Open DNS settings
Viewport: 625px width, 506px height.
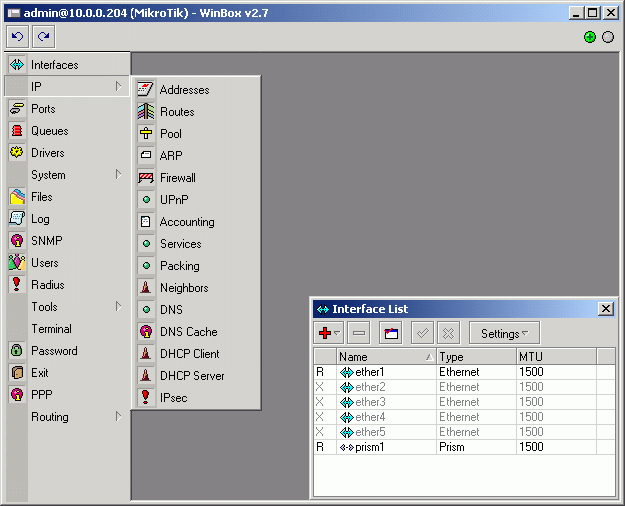(196, 309)
